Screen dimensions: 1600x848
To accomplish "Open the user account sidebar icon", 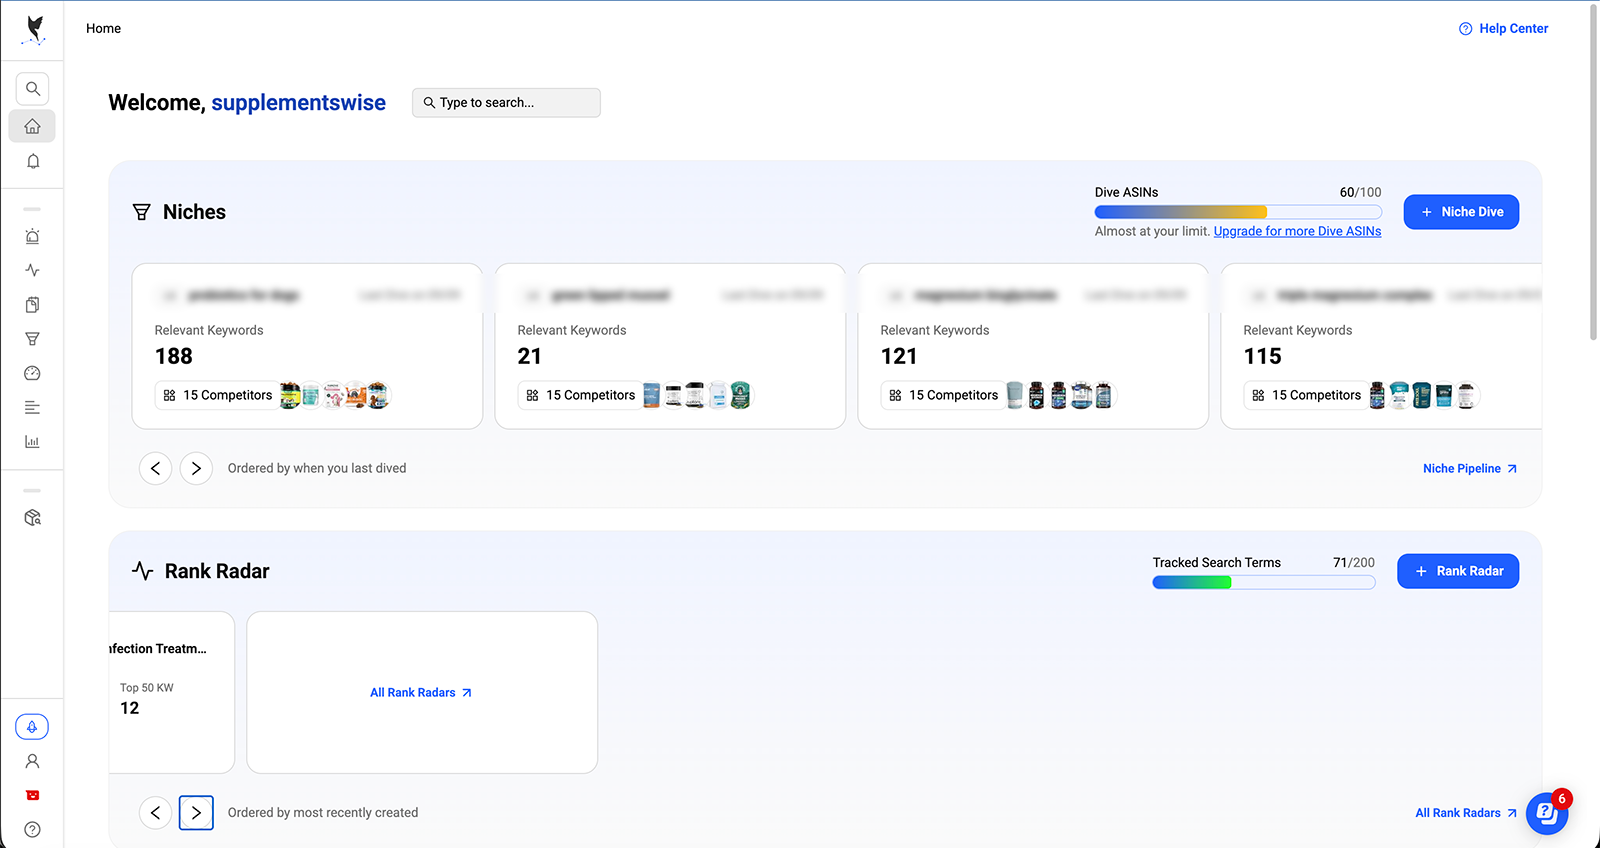I will (x=32, y=761).
